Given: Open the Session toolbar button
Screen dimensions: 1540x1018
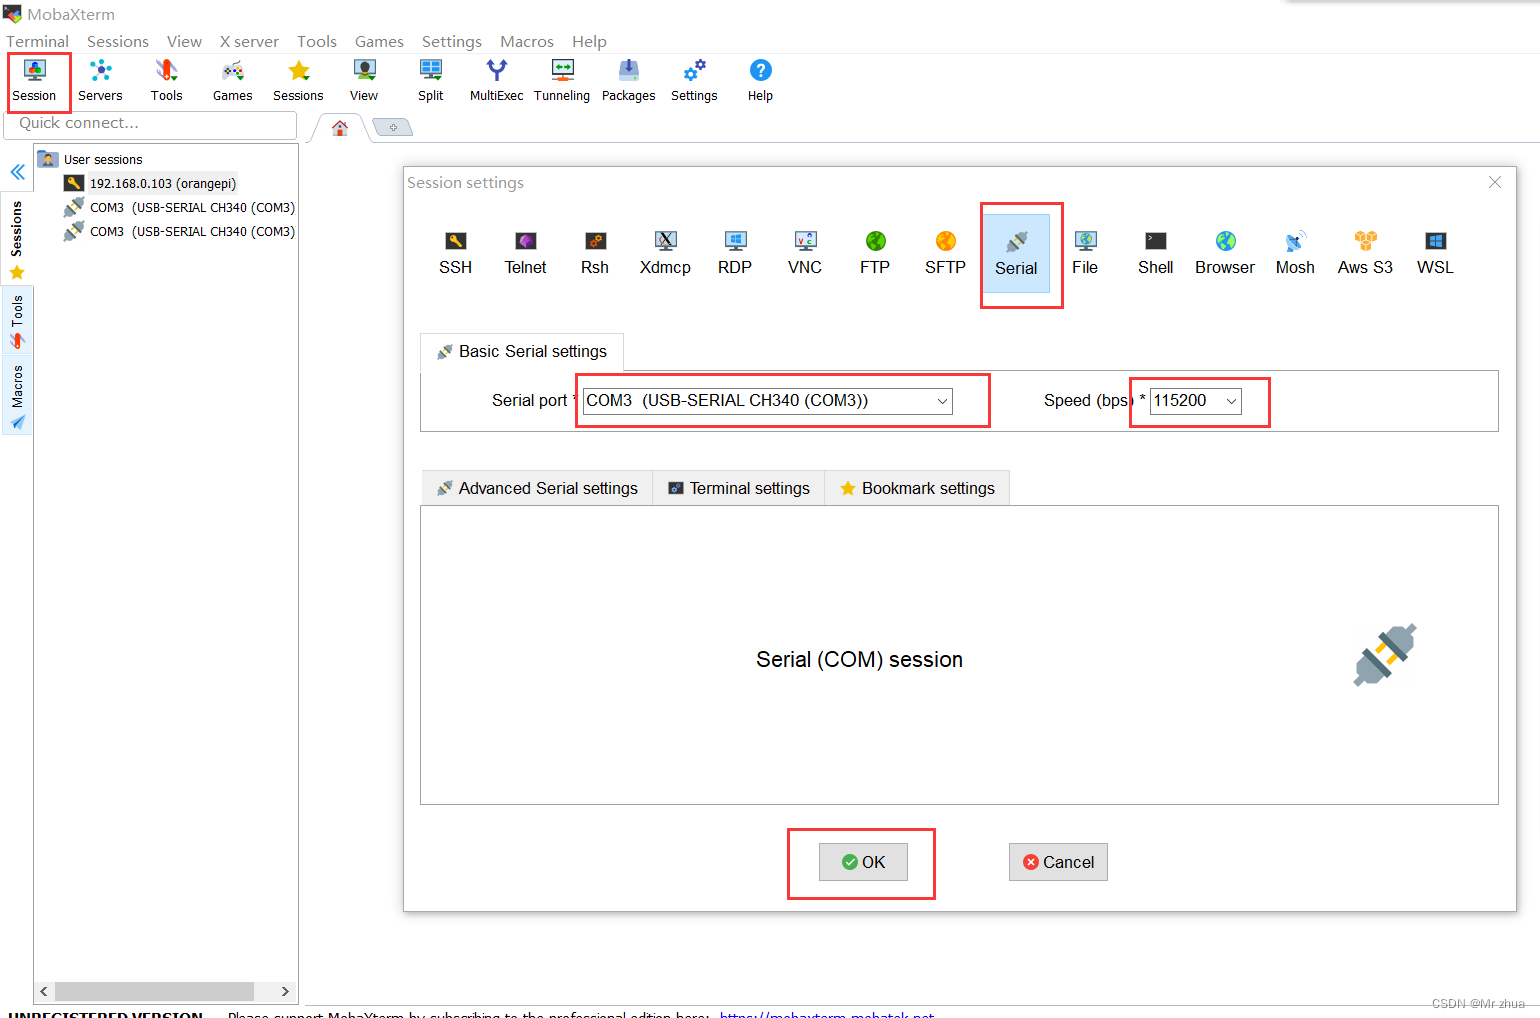Looking at the screenshot, I should coord(35,81).
